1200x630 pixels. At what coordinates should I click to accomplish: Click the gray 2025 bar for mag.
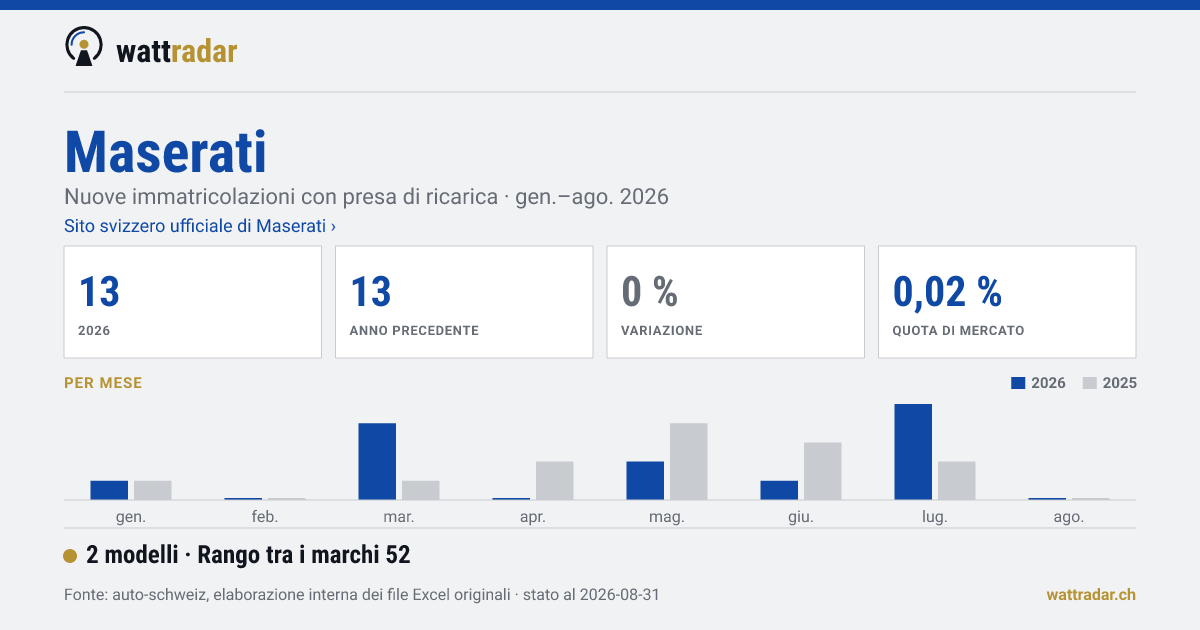tap(689, 461)
